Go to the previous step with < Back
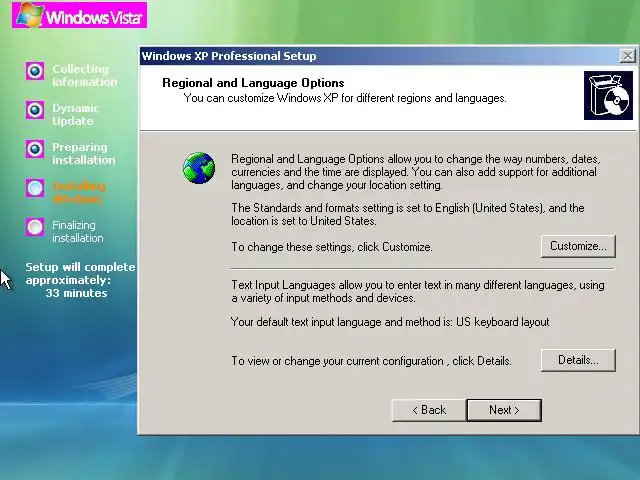Image resolution: width=640 pixels, height=480 pixels. (x=429, y=410)
